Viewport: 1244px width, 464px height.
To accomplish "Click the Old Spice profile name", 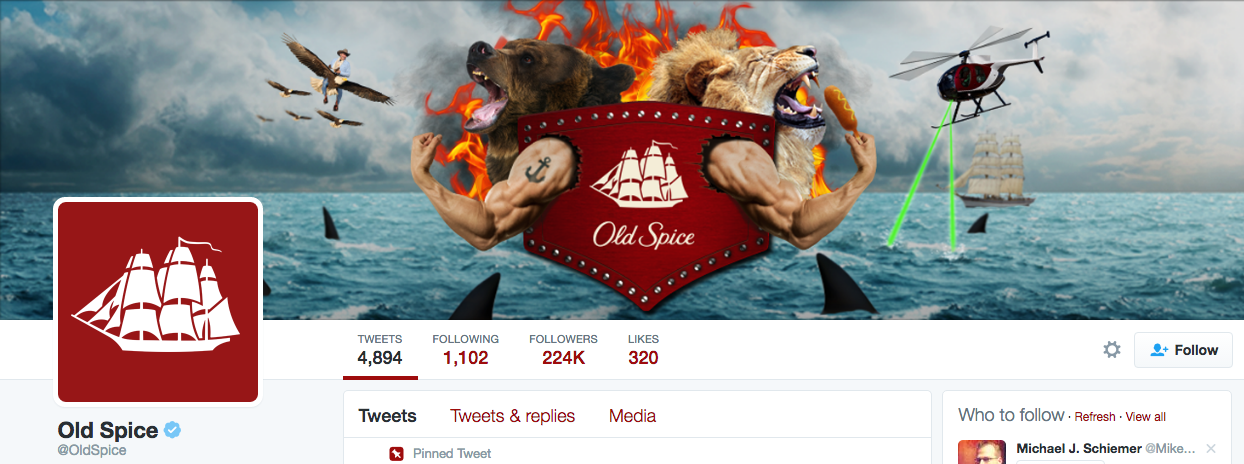I will click(x=108, y=430).
